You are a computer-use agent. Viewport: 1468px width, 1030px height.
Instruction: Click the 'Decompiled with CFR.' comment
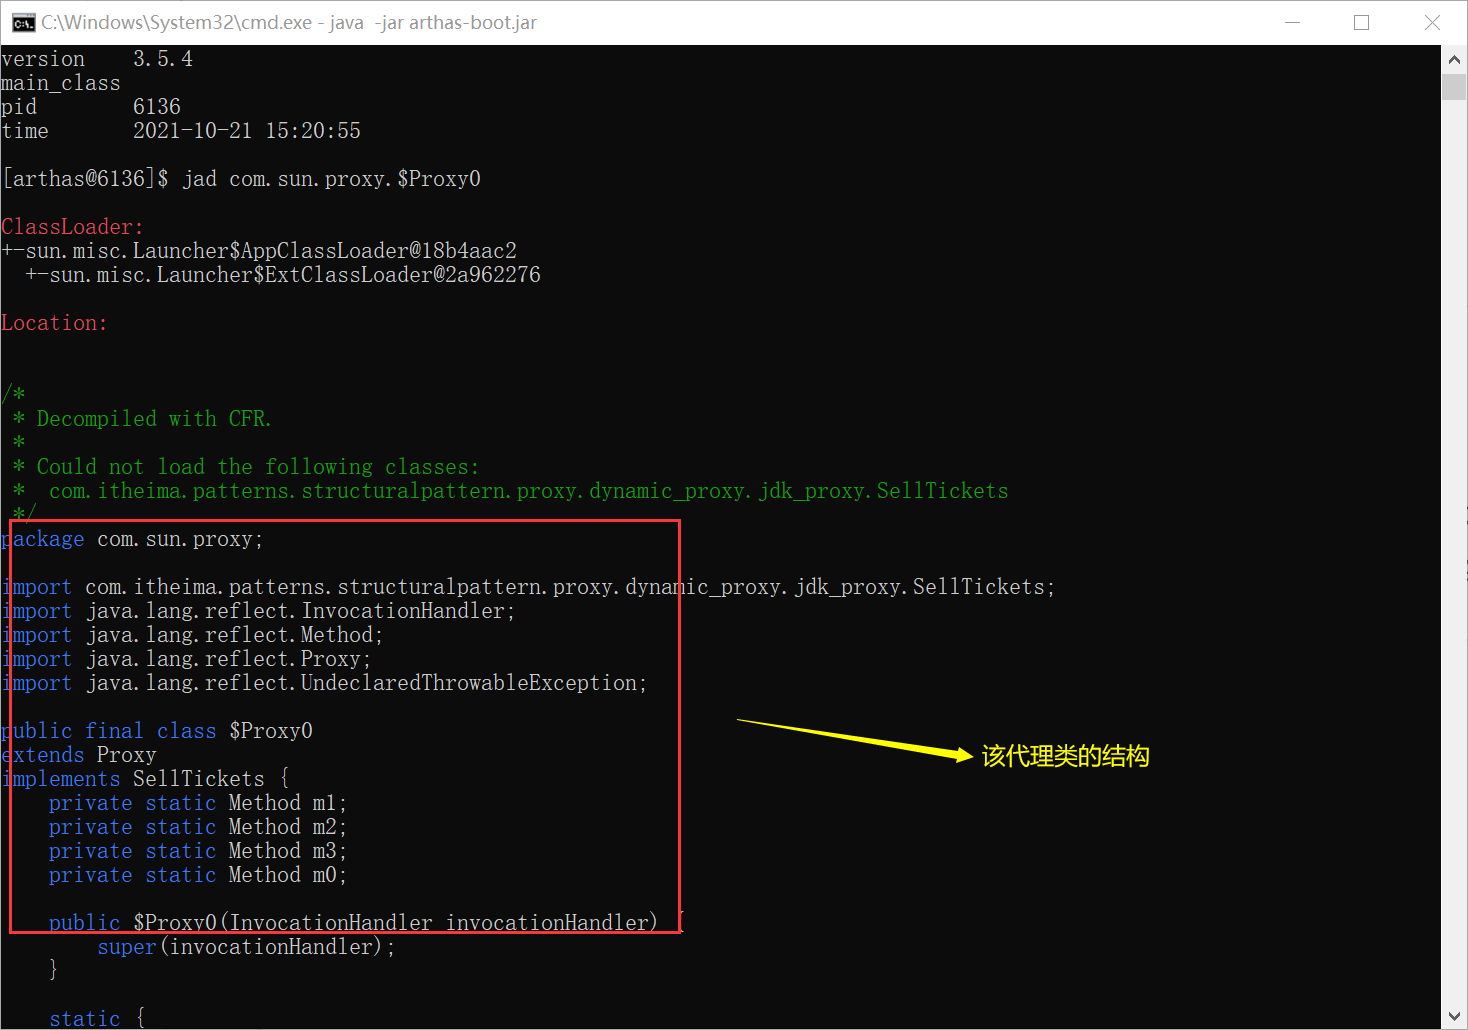coord(154,419)
